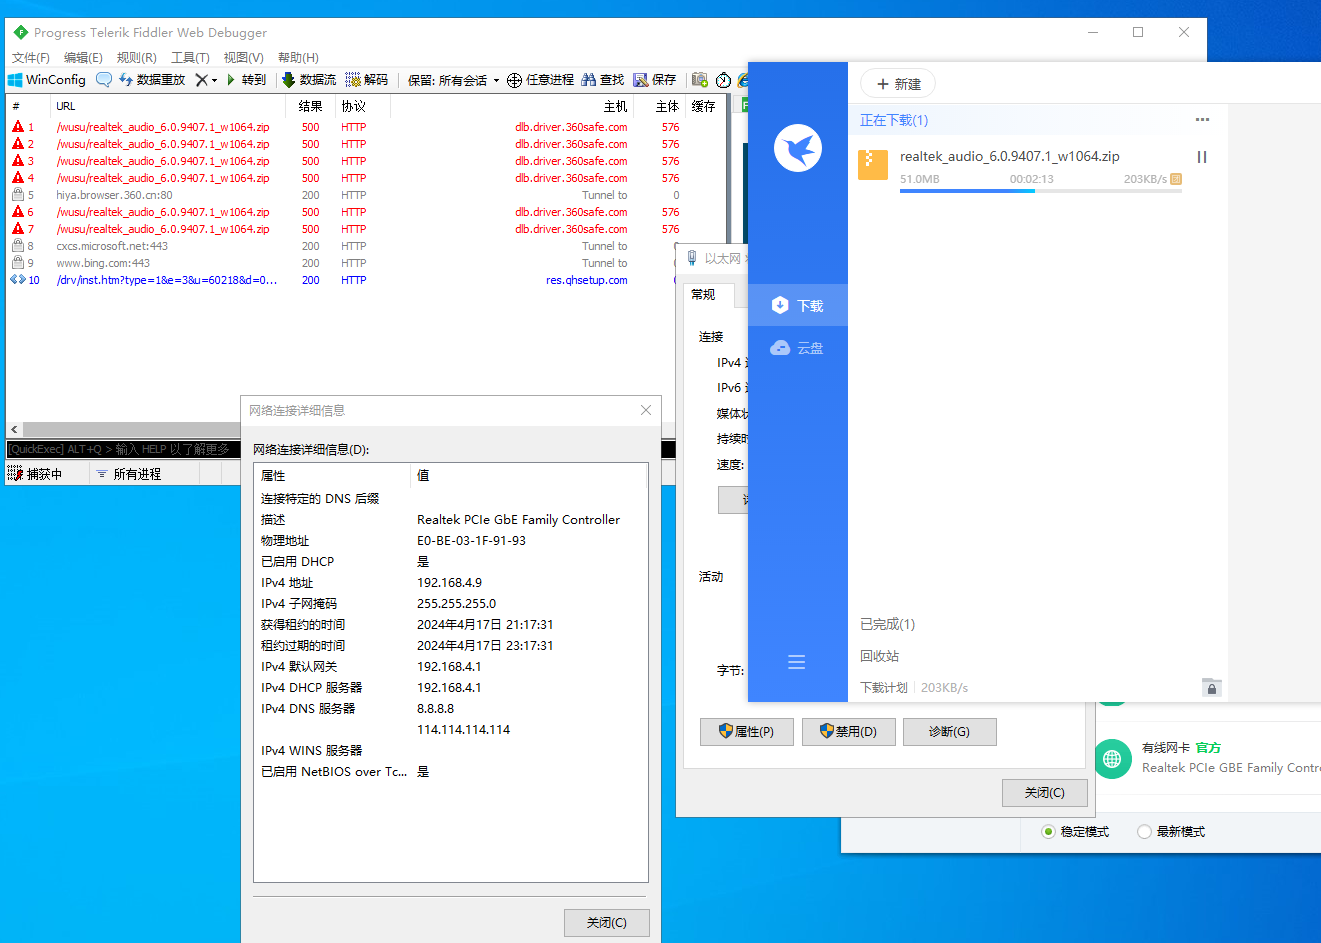Image resolution: width=1321 pixels, height=943 pixels.
Task: Toggle 捕获中 capturing status in Fiddler
Action: coord(36,474)
